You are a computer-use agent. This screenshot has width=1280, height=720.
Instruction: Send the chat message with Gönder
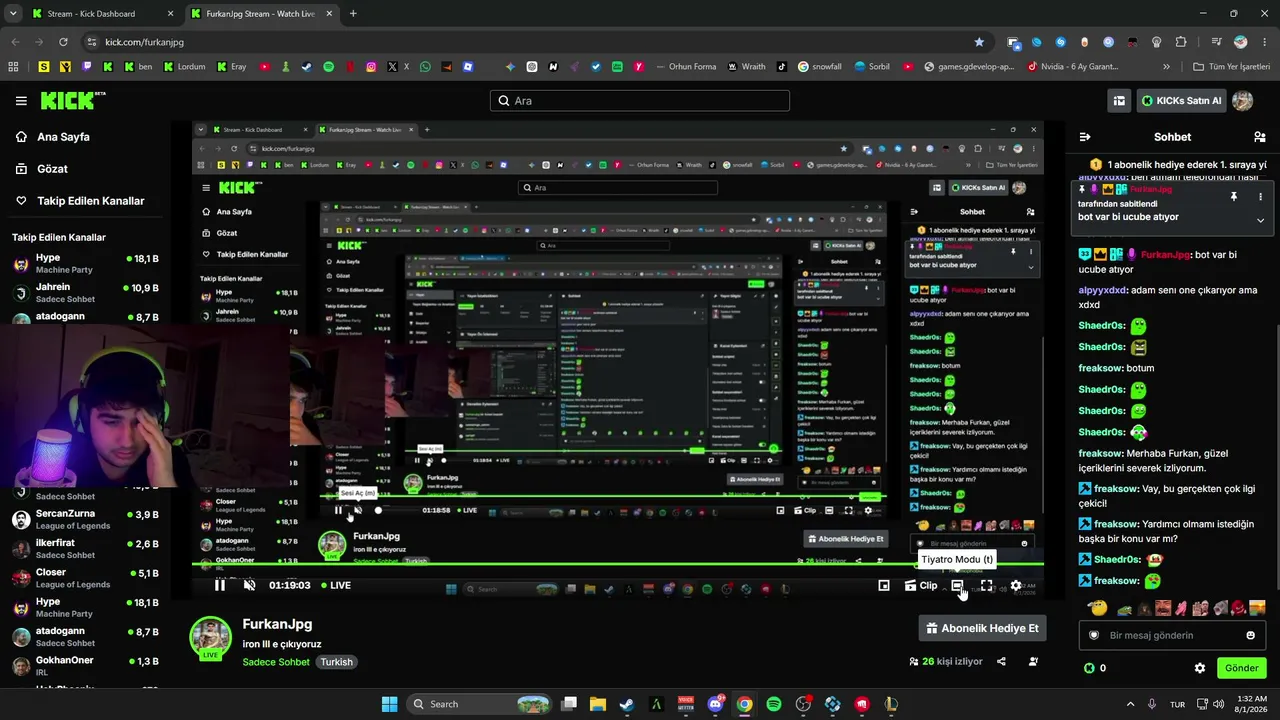tap(1242, 668)
